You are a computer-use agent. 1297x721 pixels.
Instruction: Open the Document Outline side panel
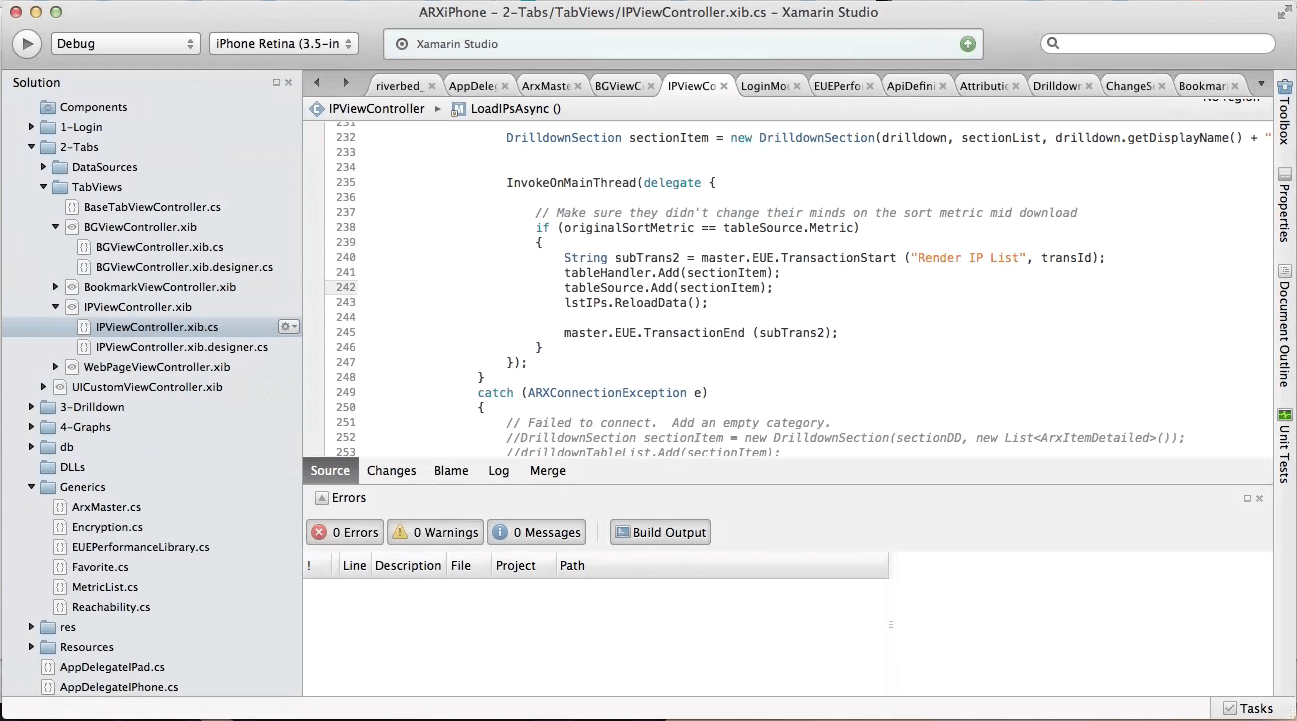(x=1284, y=327)
